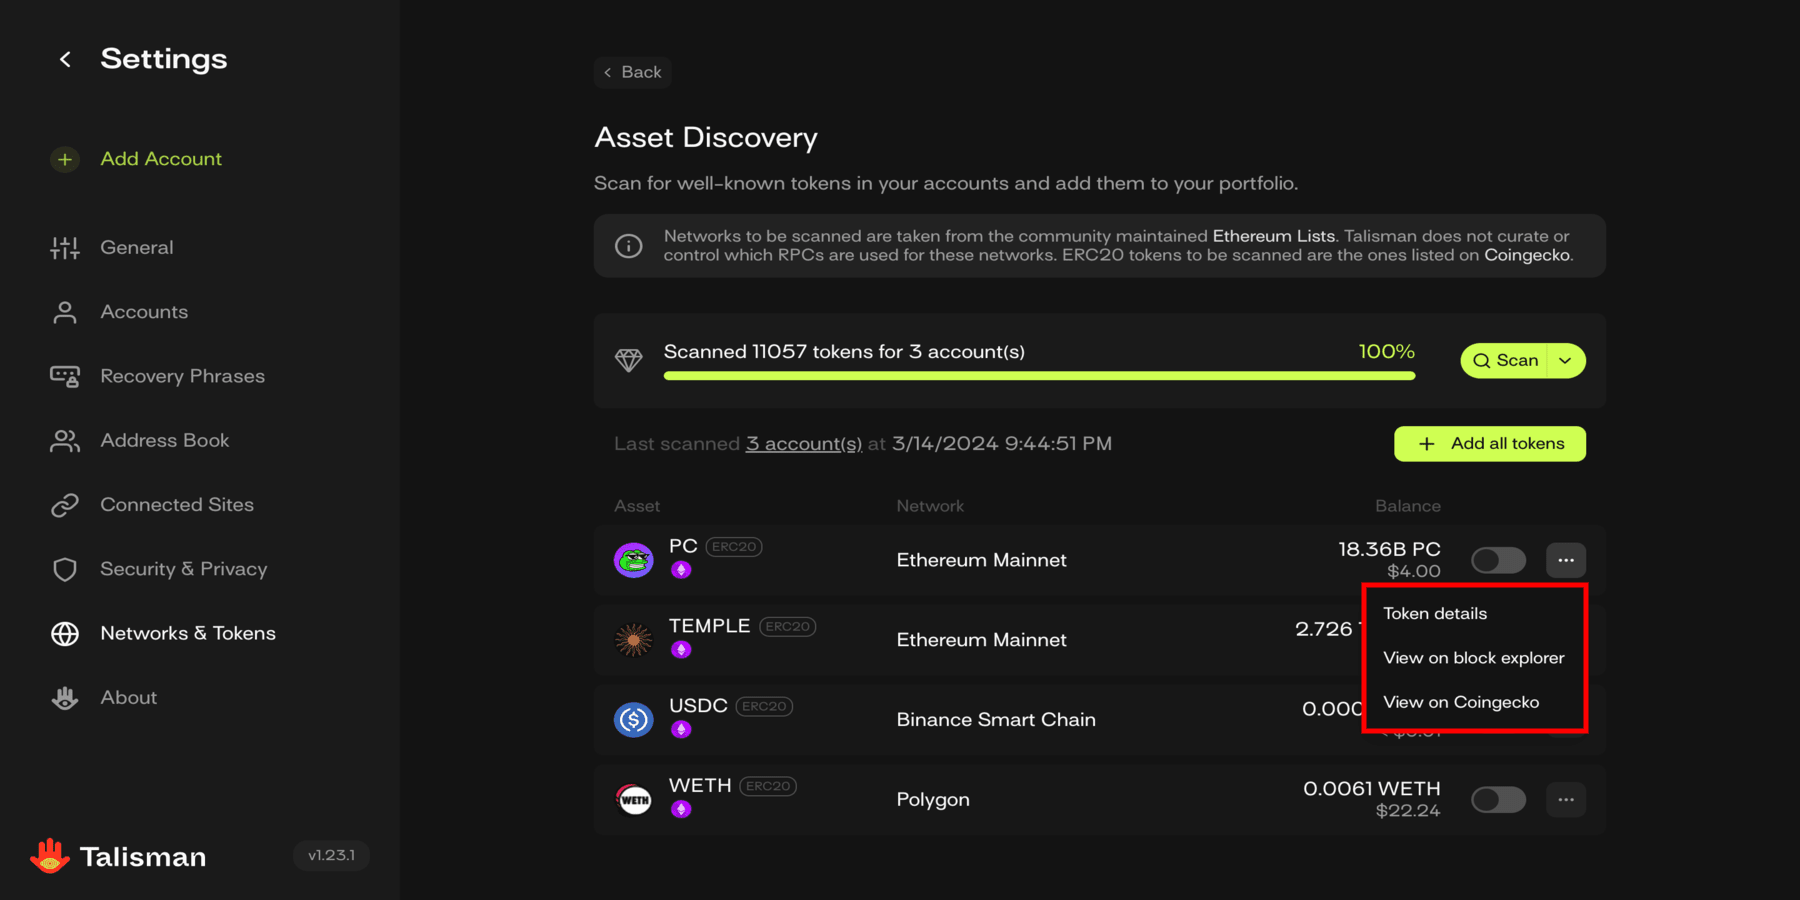This screenshot has width=1800, height=900.
Task: Choose View on Coingecko option
Action: [1461, 702]
